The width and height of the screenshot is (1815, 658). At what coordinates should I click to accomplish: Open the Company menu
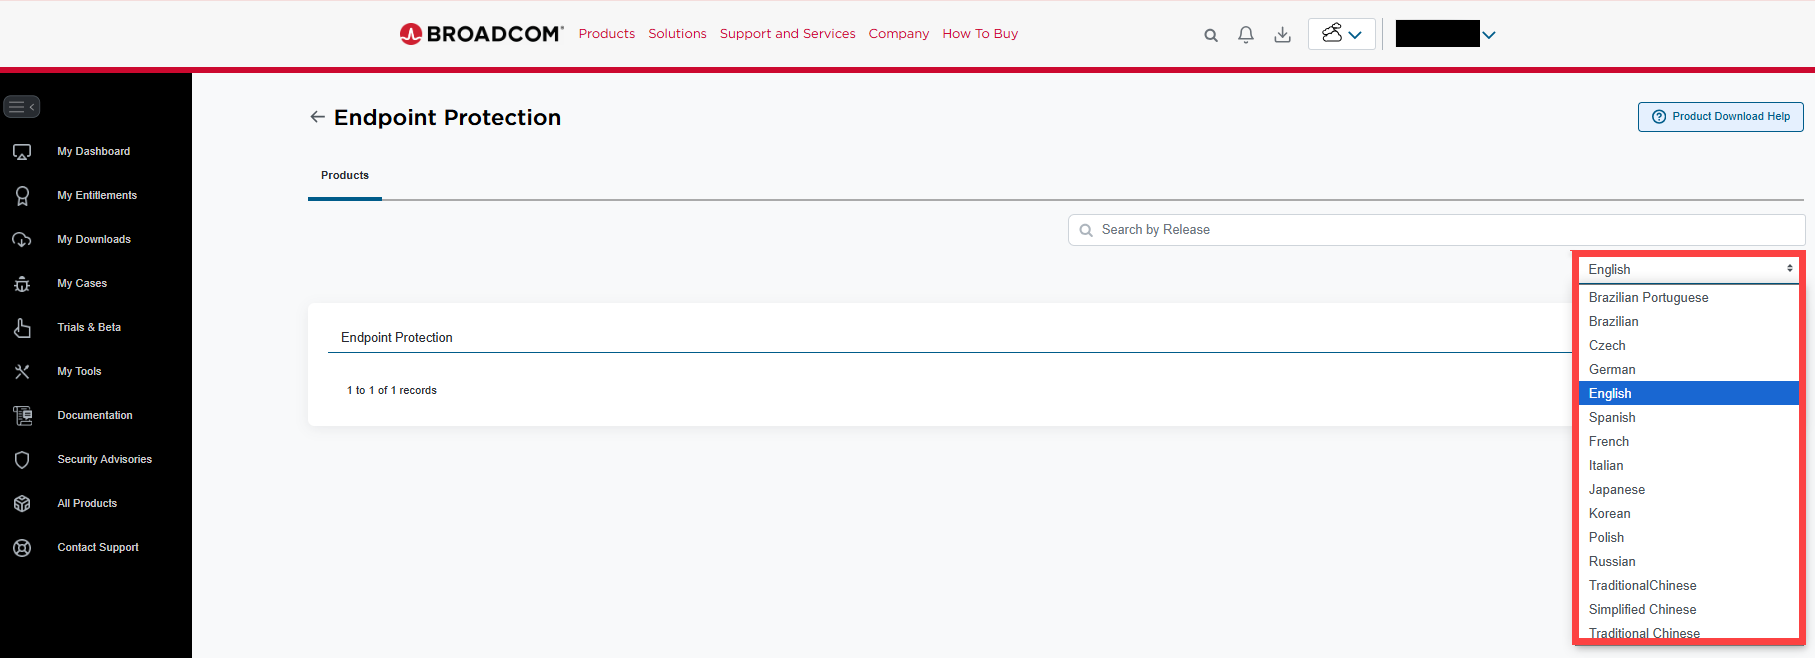point(899,34)
